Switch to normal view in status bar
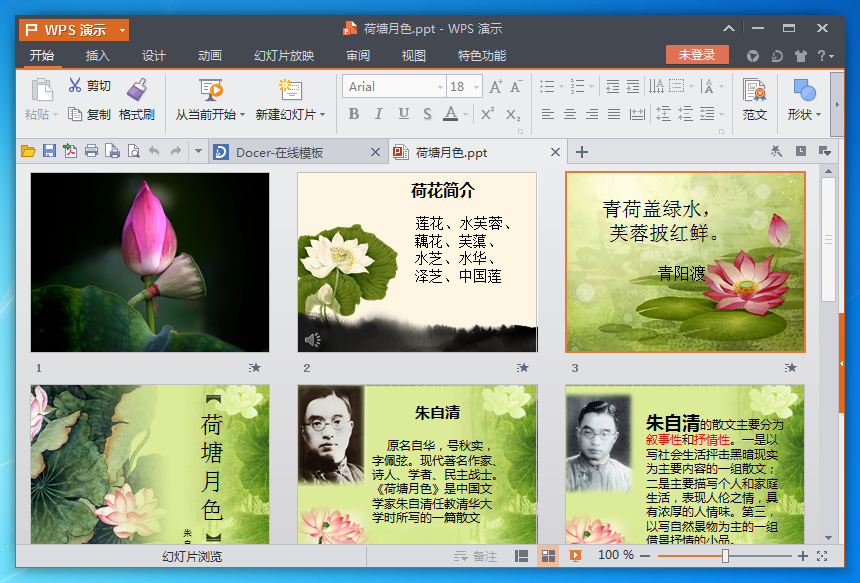Viewport: 860px width, 583px height. pyautogui.click(x=521, y=556)
